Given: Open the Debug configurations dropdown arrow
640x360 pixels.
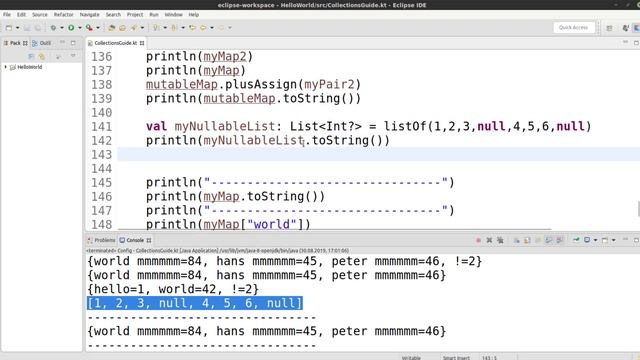Looking at the screenshot, I should coord(62,28).
